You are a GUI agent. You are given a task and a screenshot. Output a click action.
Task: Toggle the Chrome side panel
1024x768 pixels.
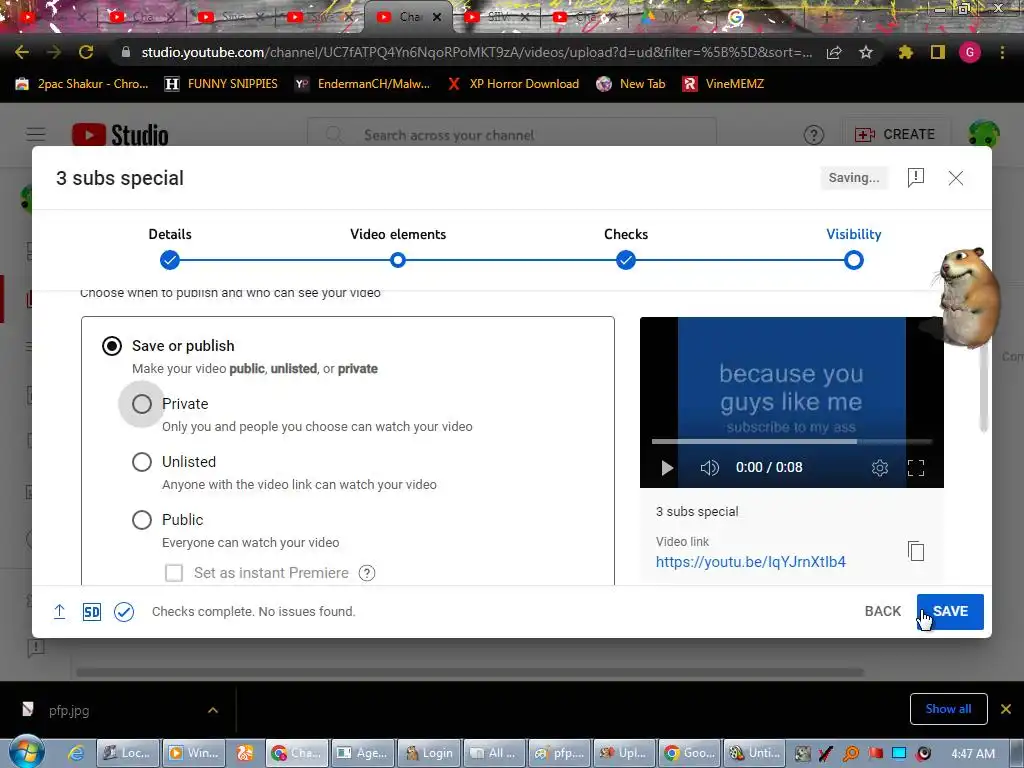tap(938, 52)
